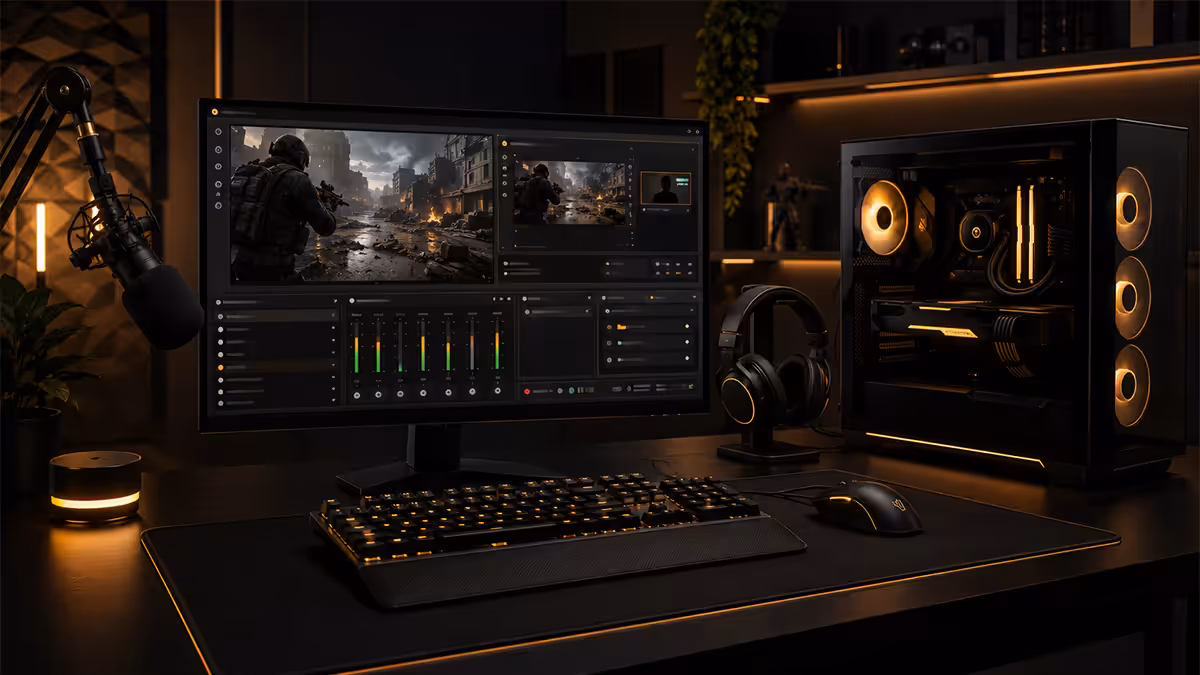The height and width of the screenshot is (675, 1200).
Task: Select the webcam thumbnail with orange border
Action: tap(666, 188)
